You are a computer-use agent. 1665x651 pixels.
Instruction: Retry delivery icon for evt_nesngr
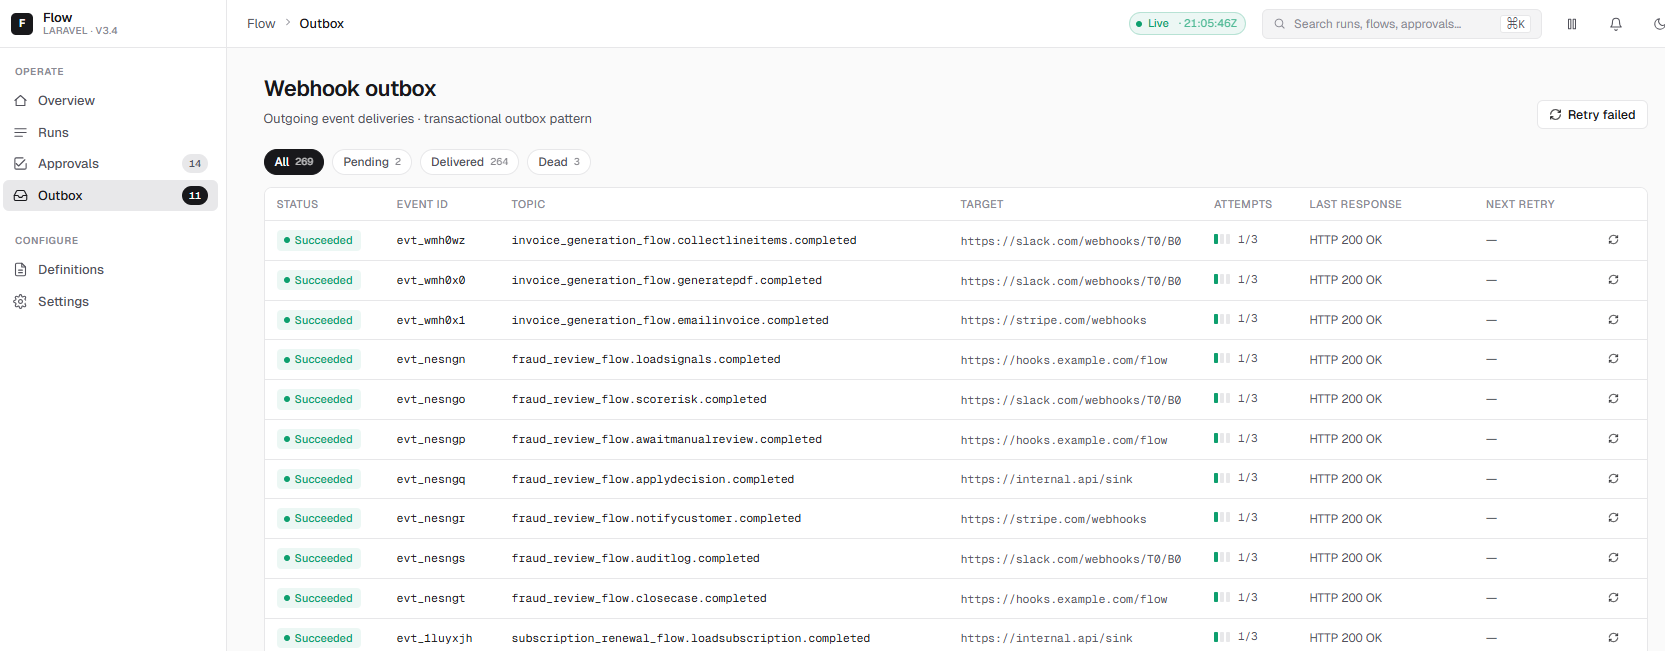coord(1613,518)
